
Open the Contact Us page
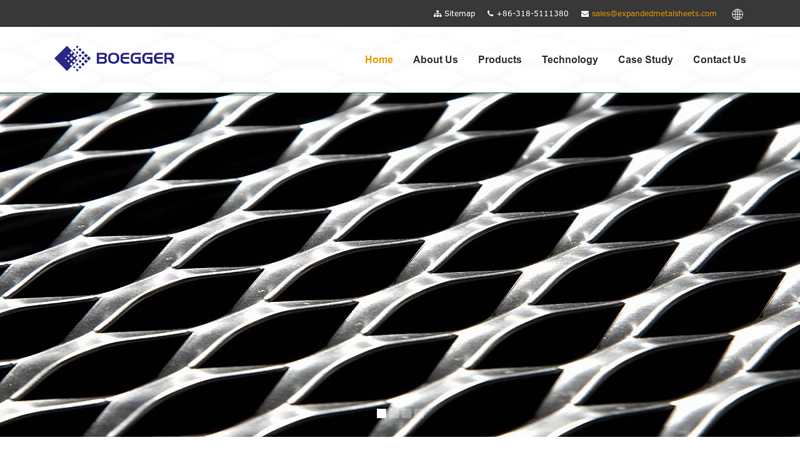point(719,60)
